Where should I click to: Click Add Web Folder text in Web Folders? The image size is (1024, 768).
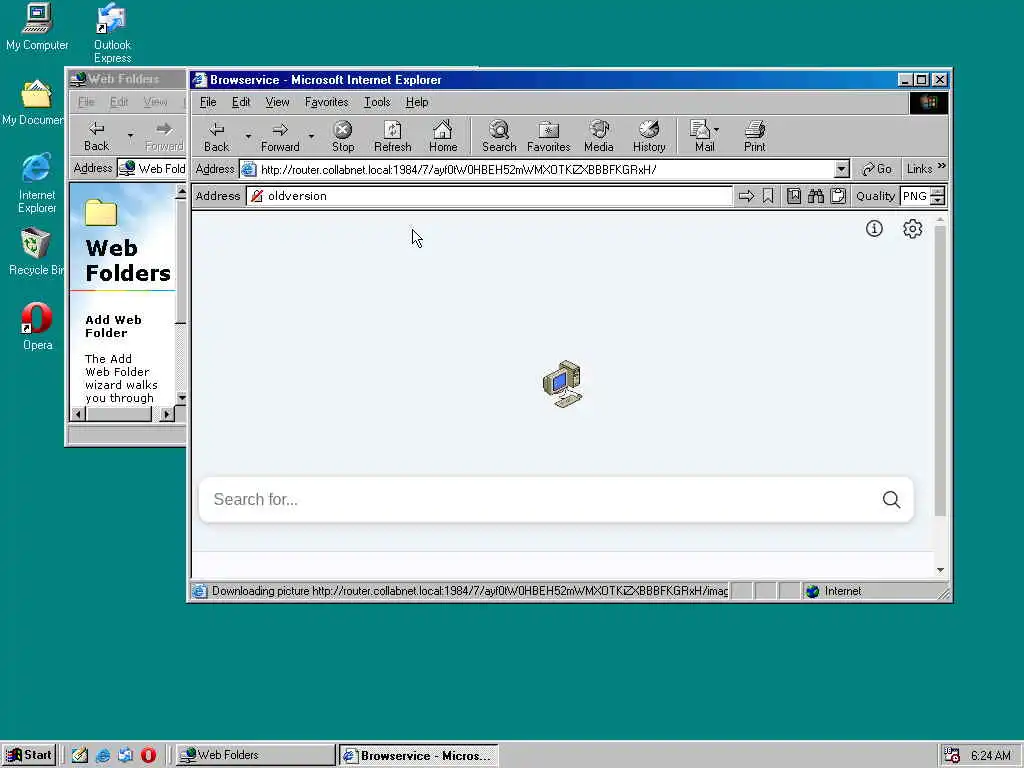[114, 327]
